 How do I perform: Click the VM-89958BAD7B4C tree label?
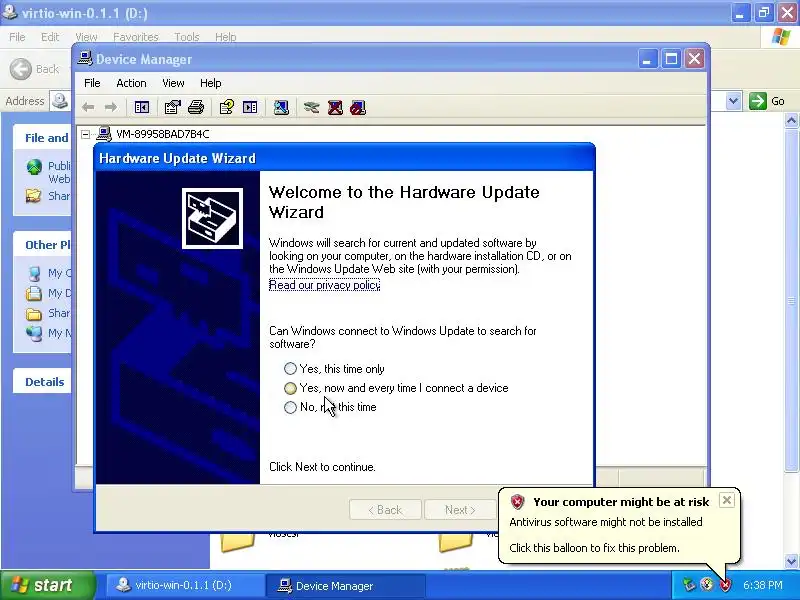[x=163, y=134]
